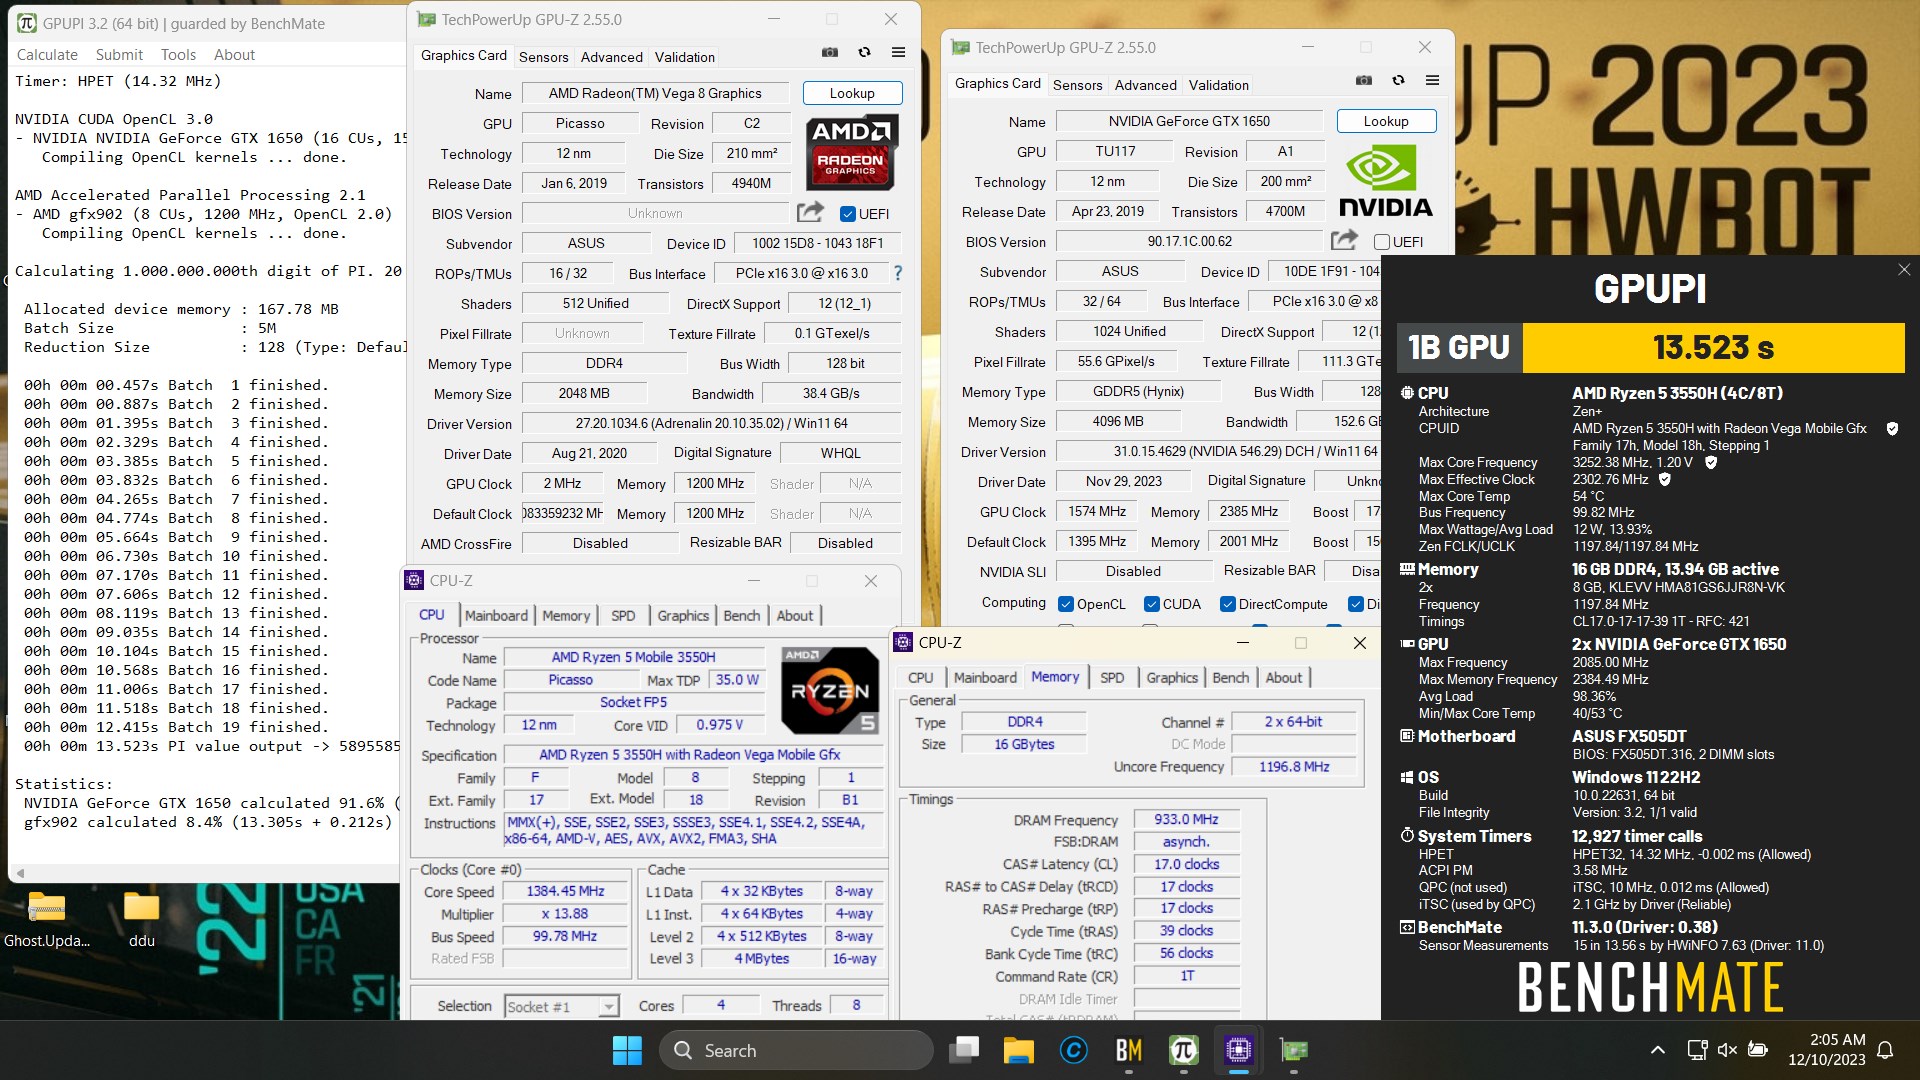The image size is (1920, 1080).
Task: Click the DRAM Frequency 933.0 MHz value
Action: (x=1186, y=819)
